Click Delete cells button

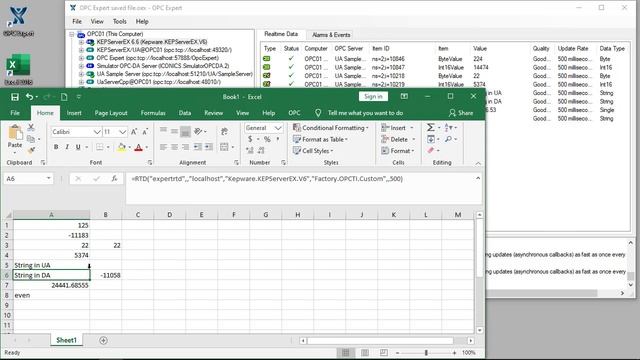click(398, 139)
